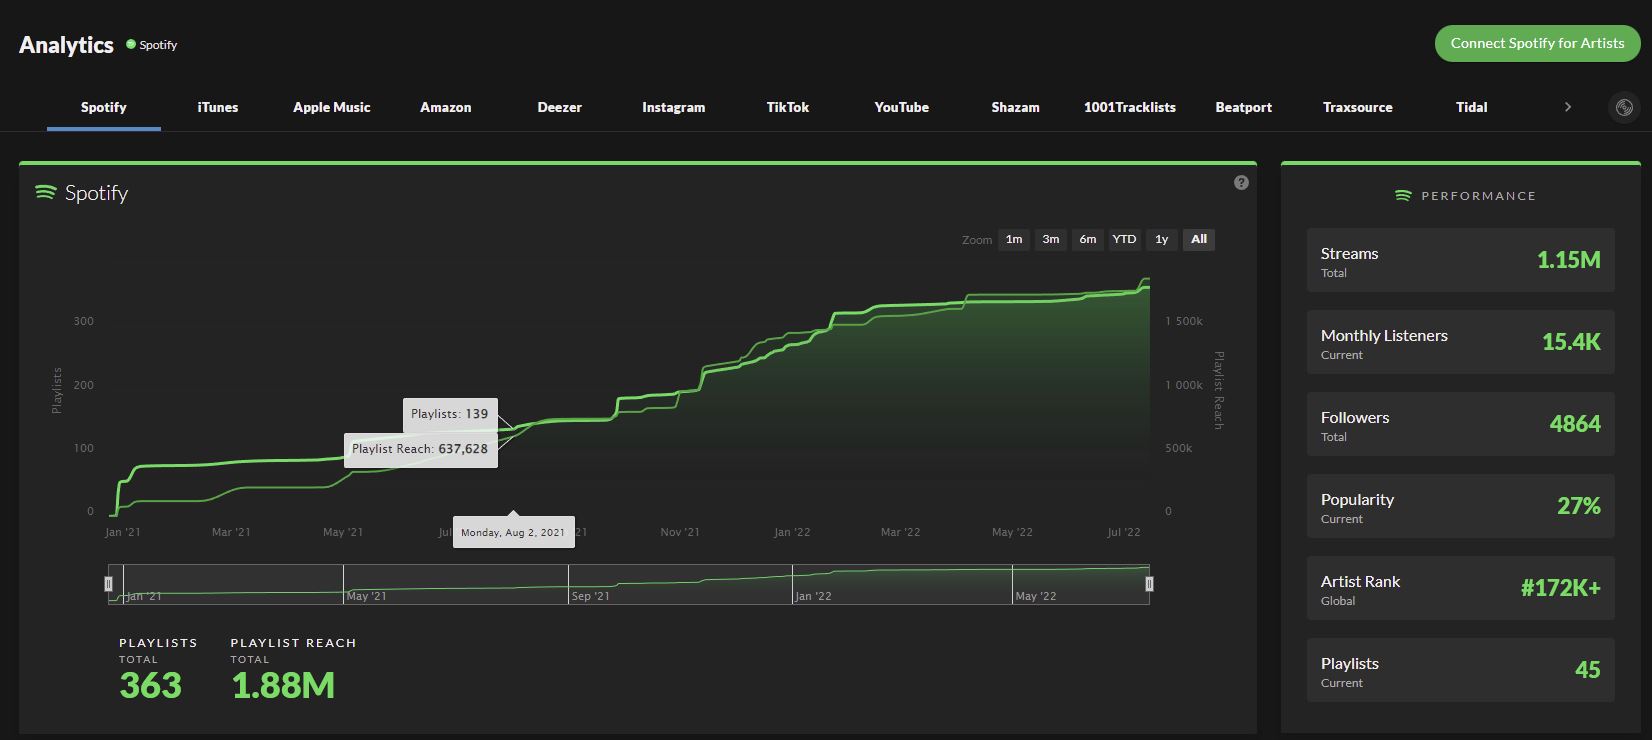1652x740 pixels.
Task: Click Connect Spotify for Artists button
Action: coord(1537,43)
